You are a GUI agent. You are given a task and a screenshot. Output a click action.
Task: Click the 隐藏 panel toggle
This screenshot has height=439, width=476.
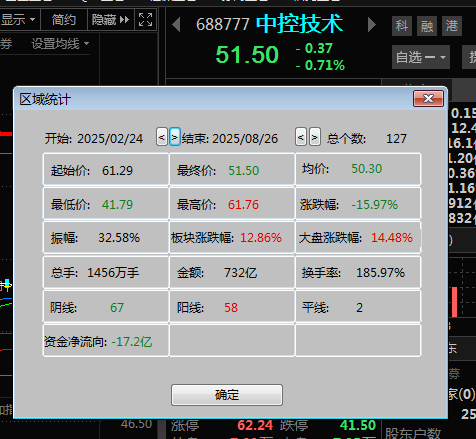[111, 20]
